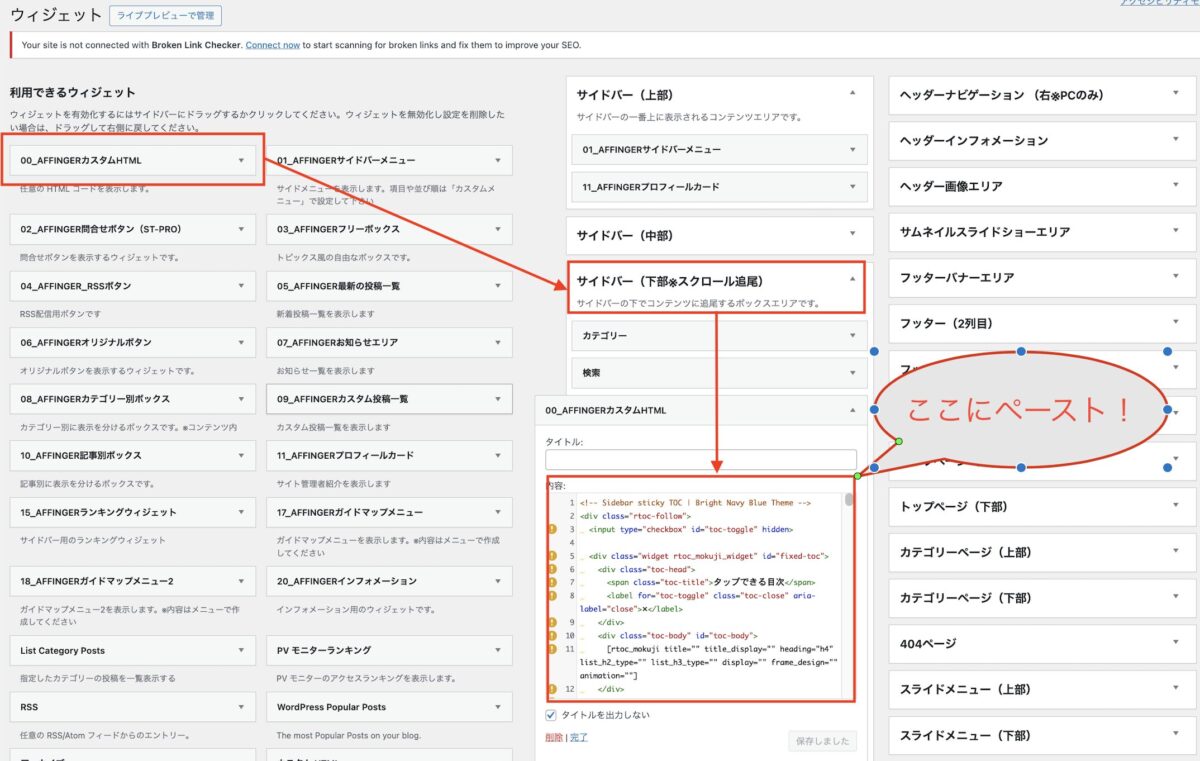Click the 保存しました button
The width and height of the screenshot is (1200, 761).
823,741
